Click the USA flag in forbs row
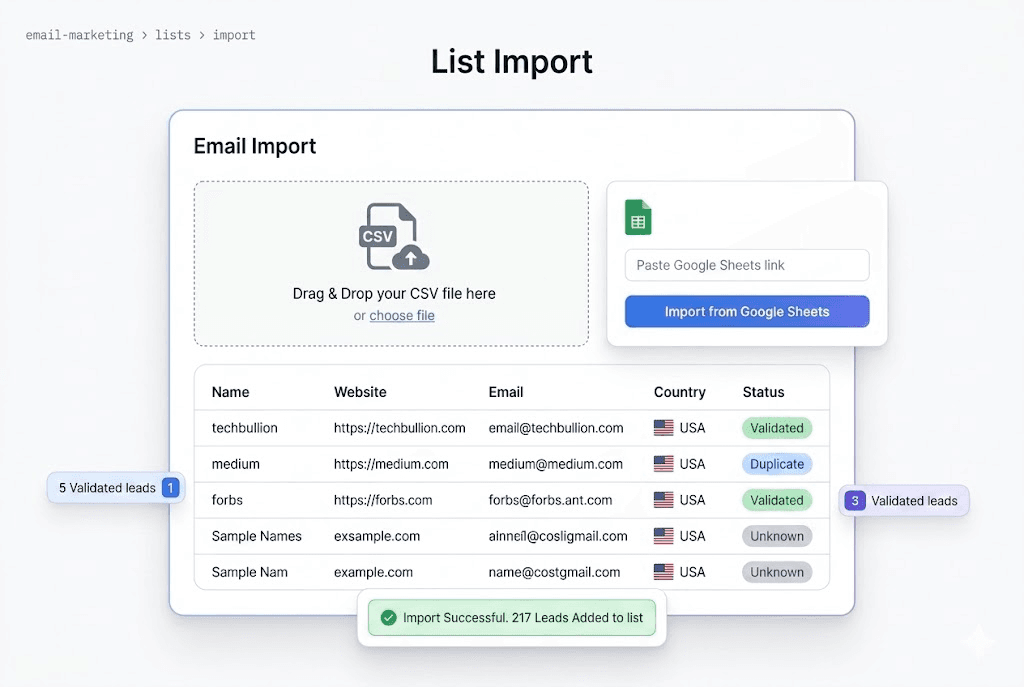The image size is (1024, 687). click(x=664, y=500)
